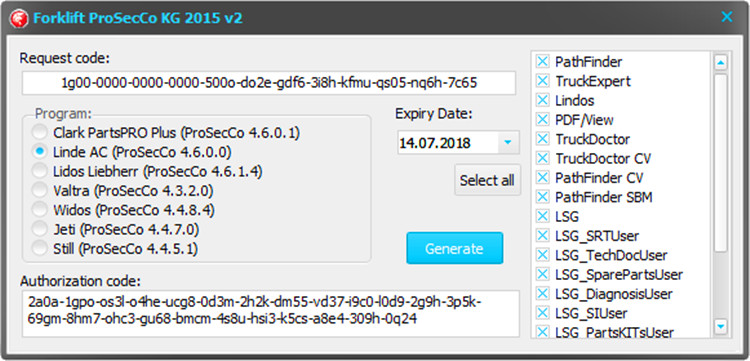Toggle the LSG_SIUser checkbox
750x361 pixels.
(x=542, y=313)
